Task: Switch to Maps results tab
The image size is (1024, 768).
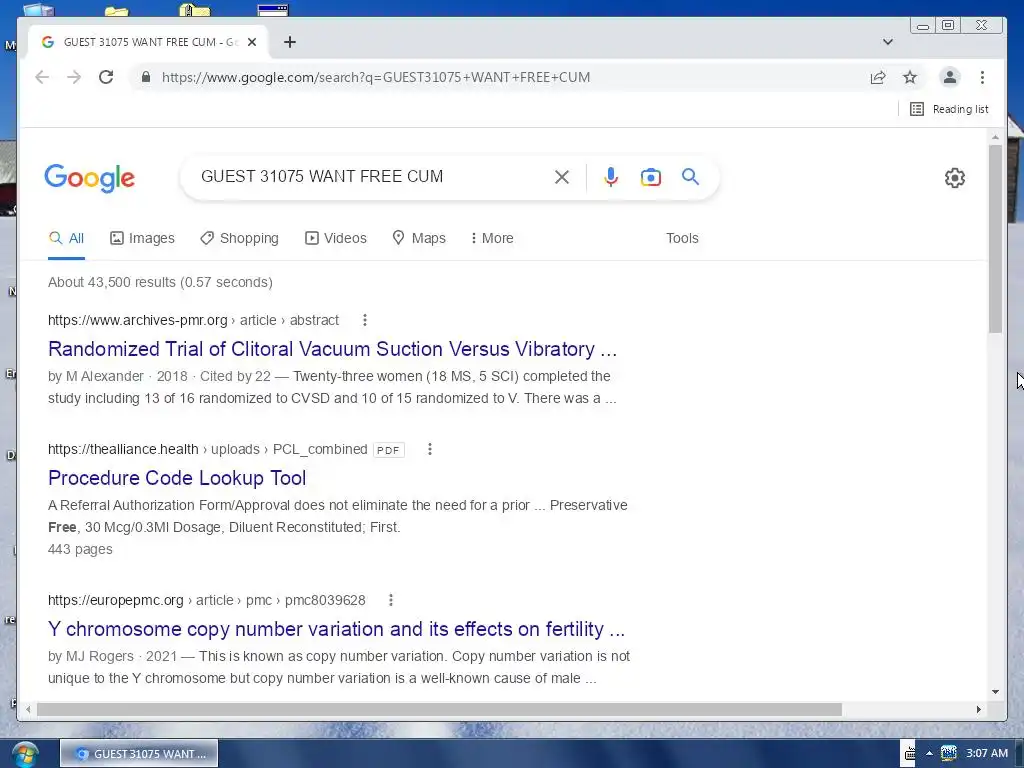Action: pos(419,238)
